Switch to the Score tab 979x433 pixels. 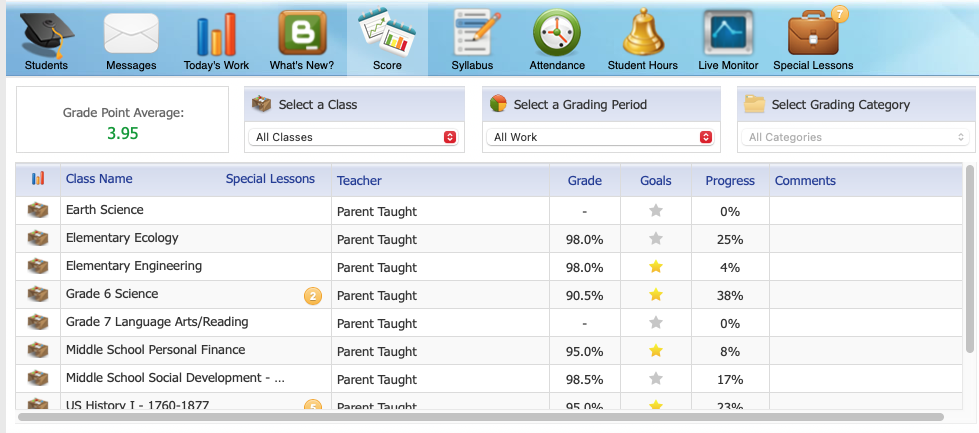tap(387, 40)
